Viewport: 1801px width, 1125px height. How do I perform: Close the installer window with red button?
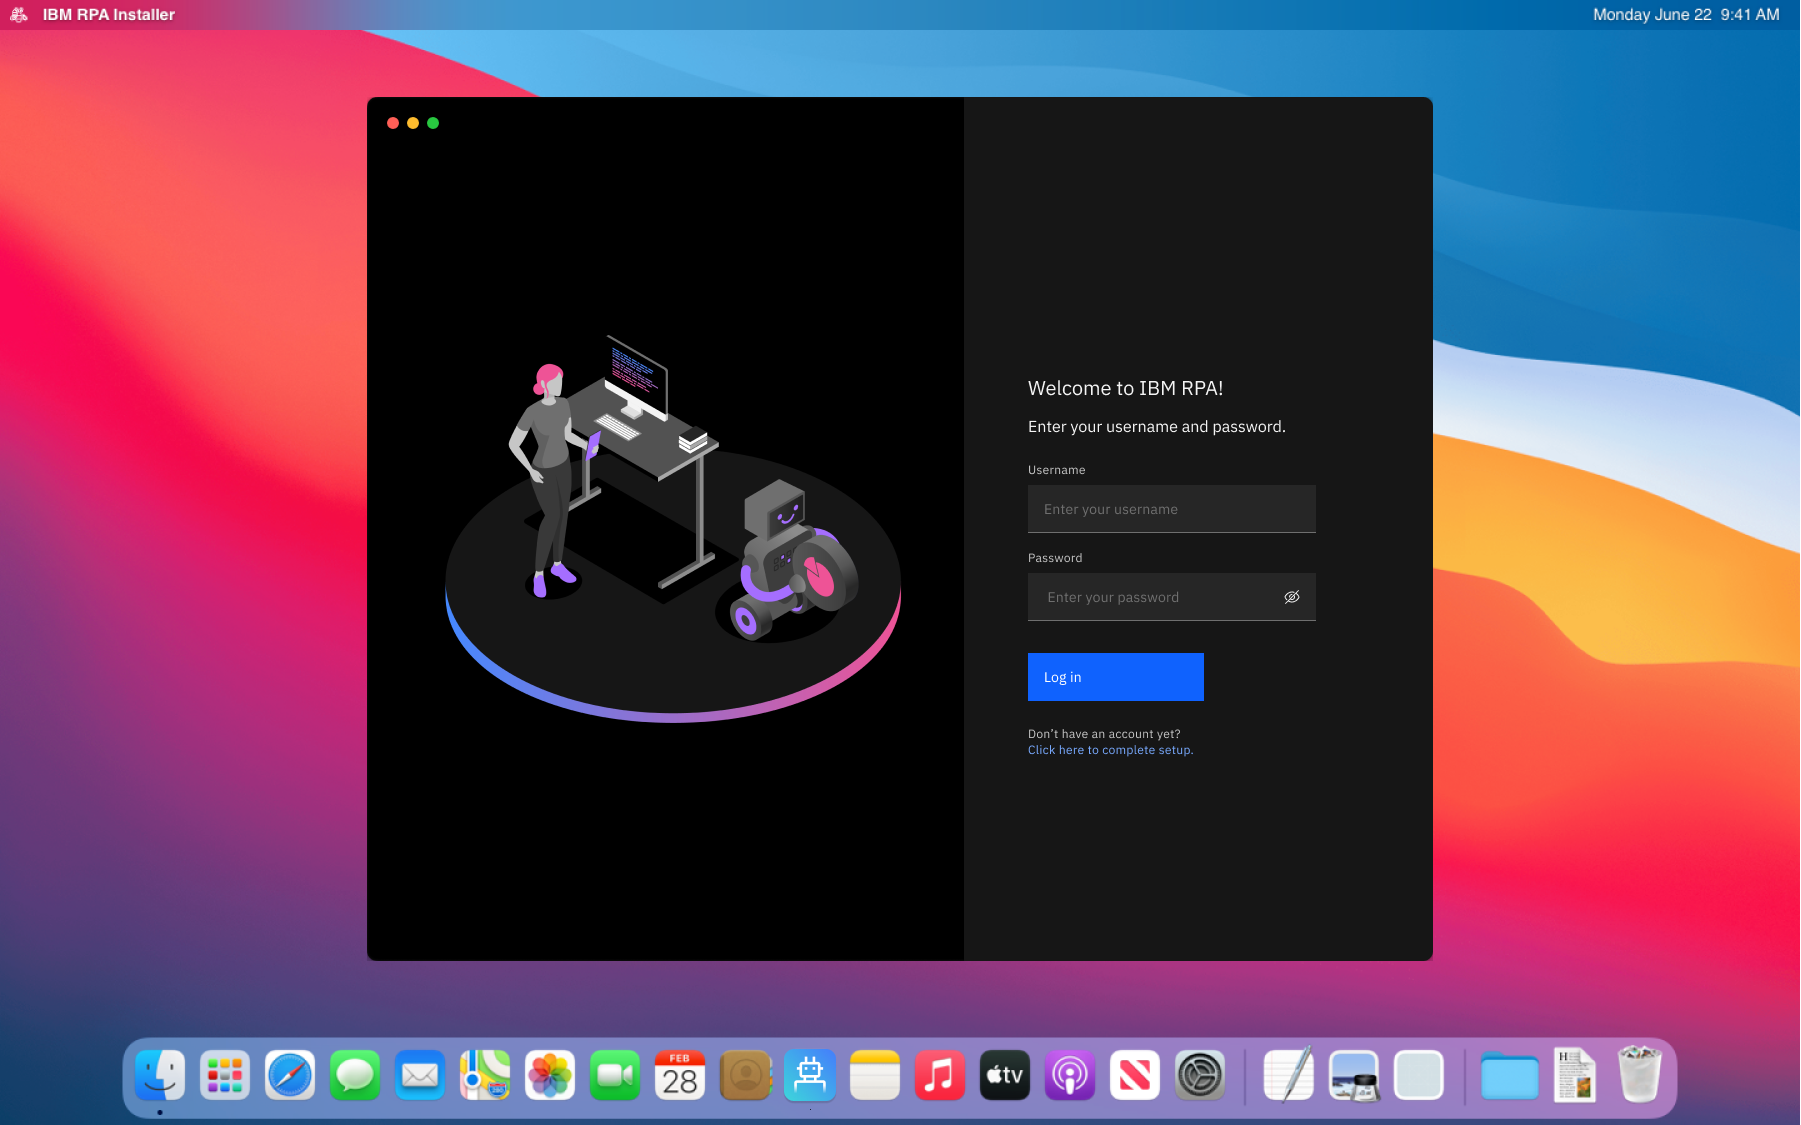393,123
